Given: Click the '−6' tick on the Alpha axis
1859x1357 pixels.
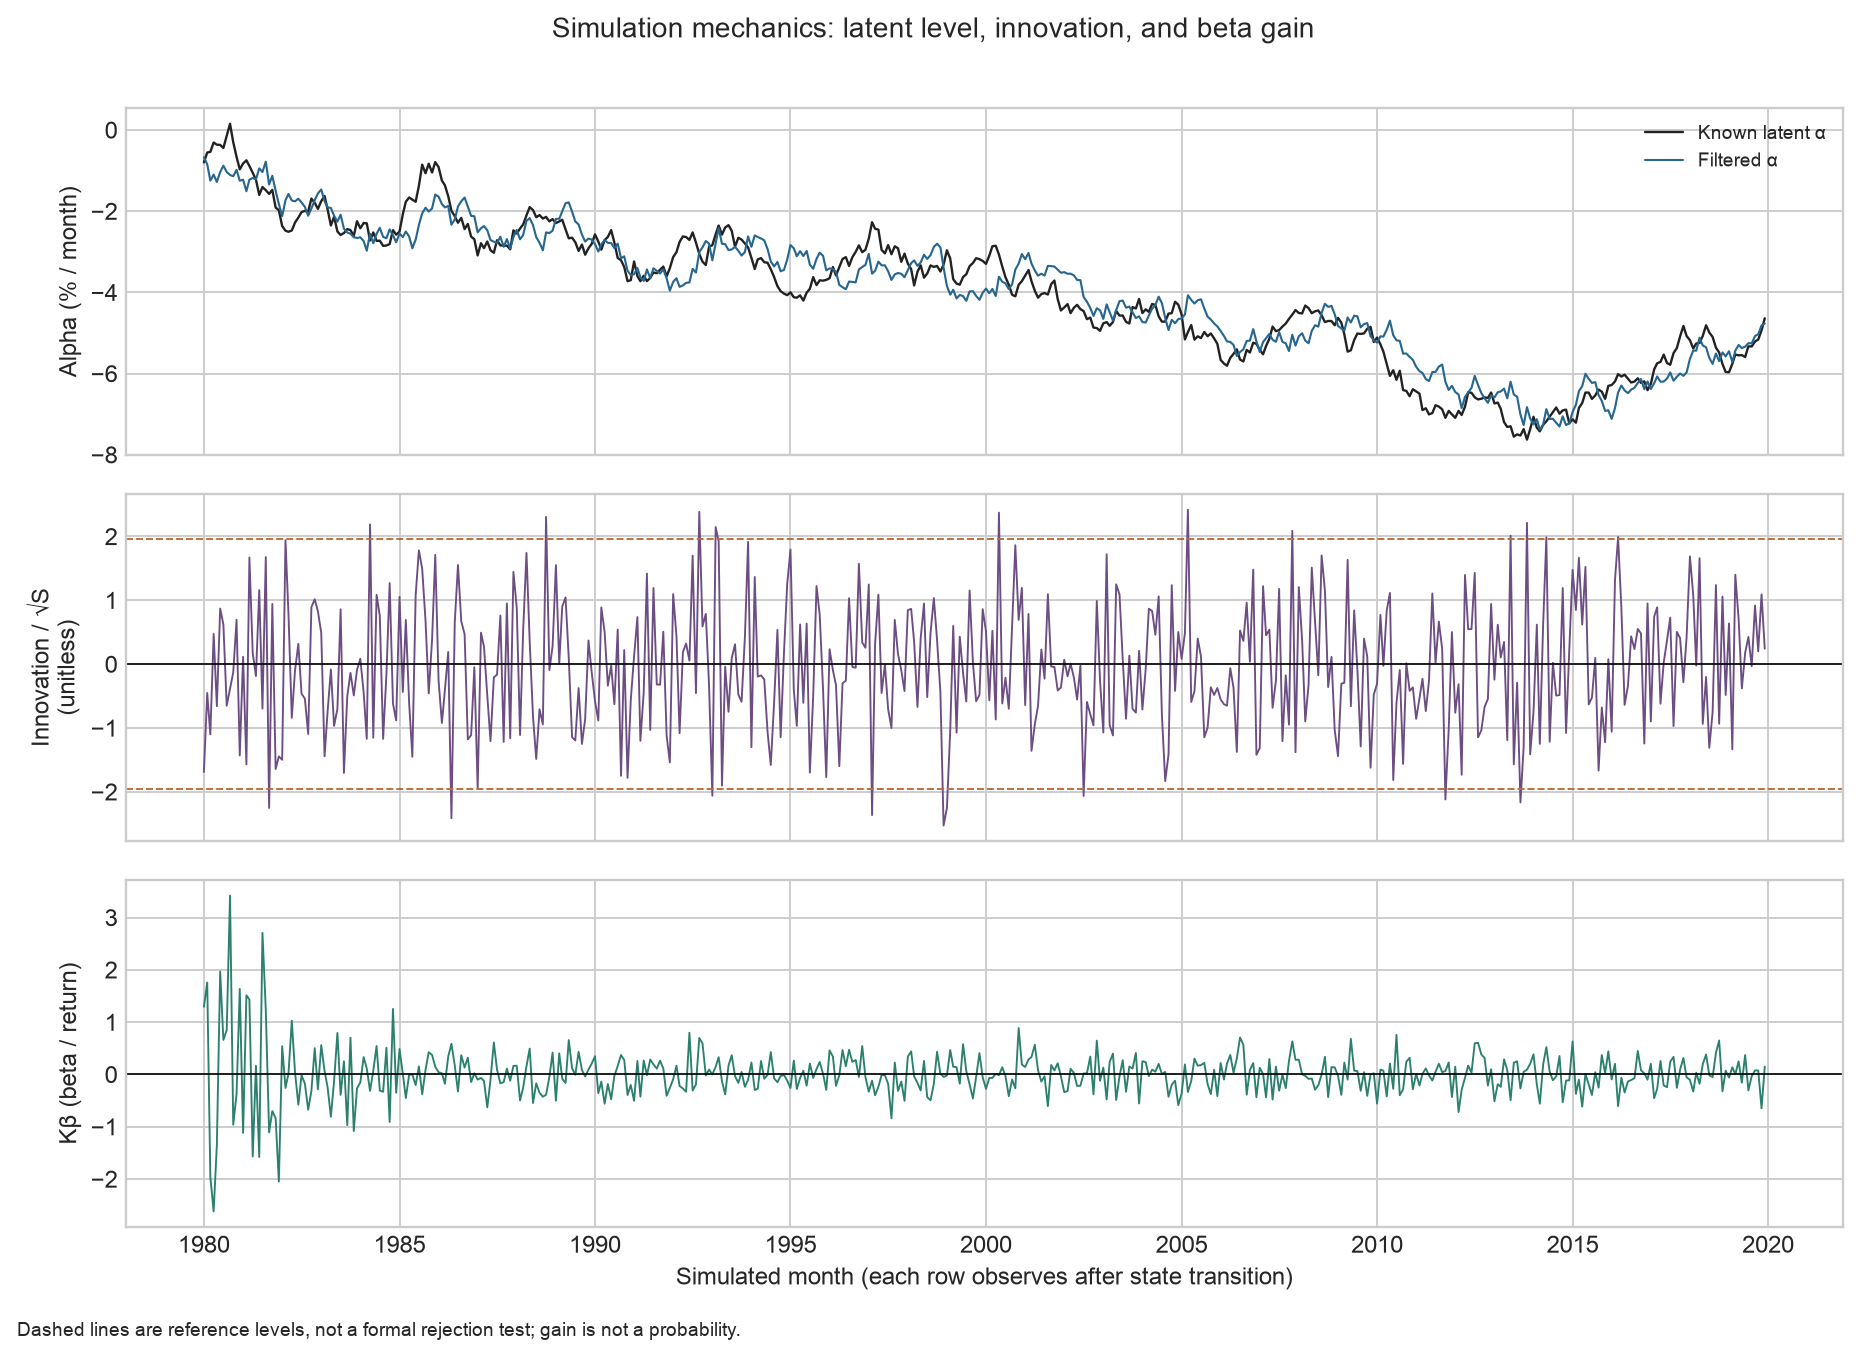Looking at the screenshot, I should (x=104, y=374).
